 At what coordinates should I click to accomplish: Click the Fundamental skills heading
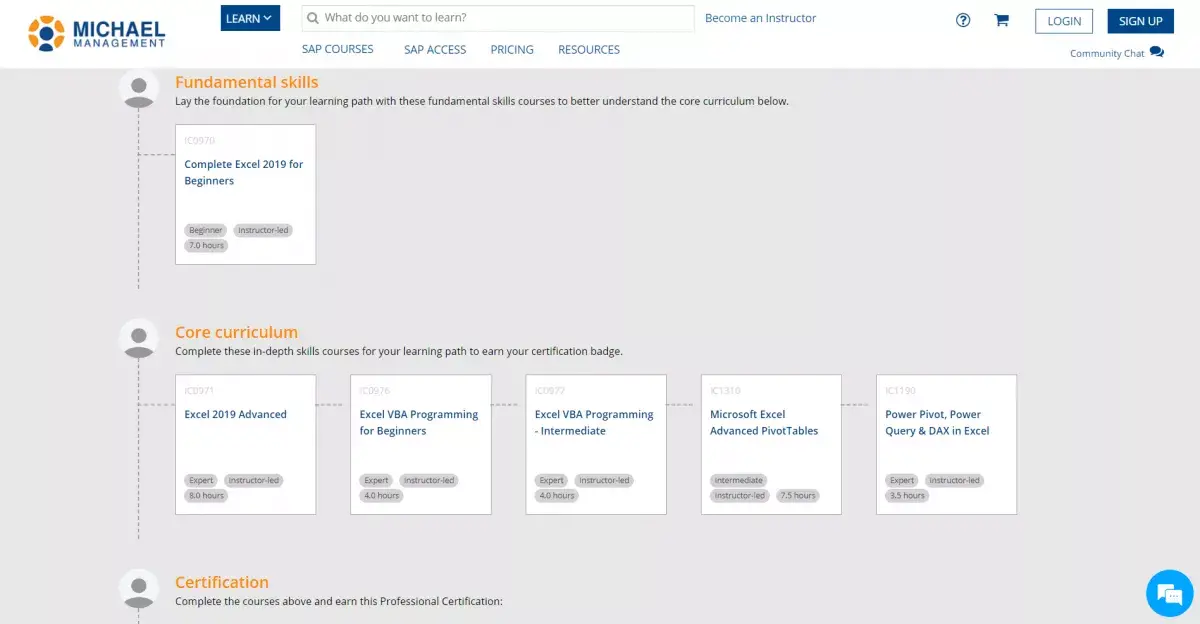[x=247, y=82]
